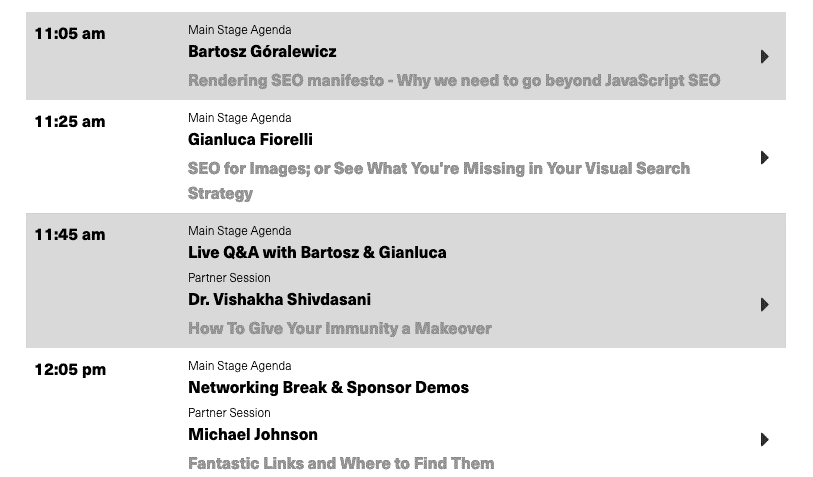Screen dimensions: 813x477
Task: Click Dr. Vishakha Shivdasani speaker name
Action: (280, 300)
